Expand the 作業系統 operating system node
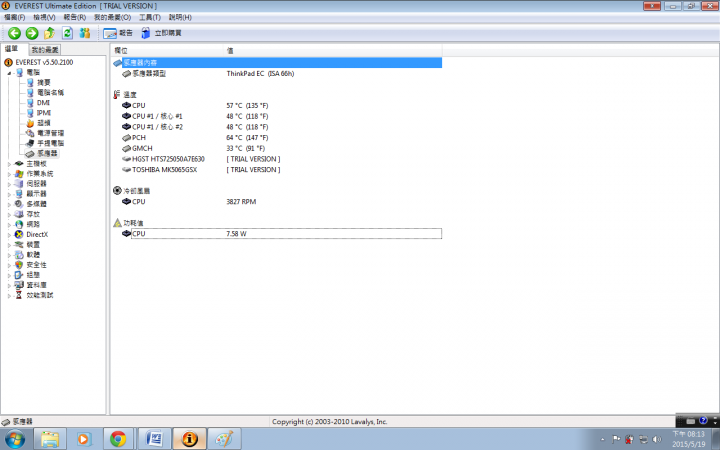The image size is (720, 450). 9,174
